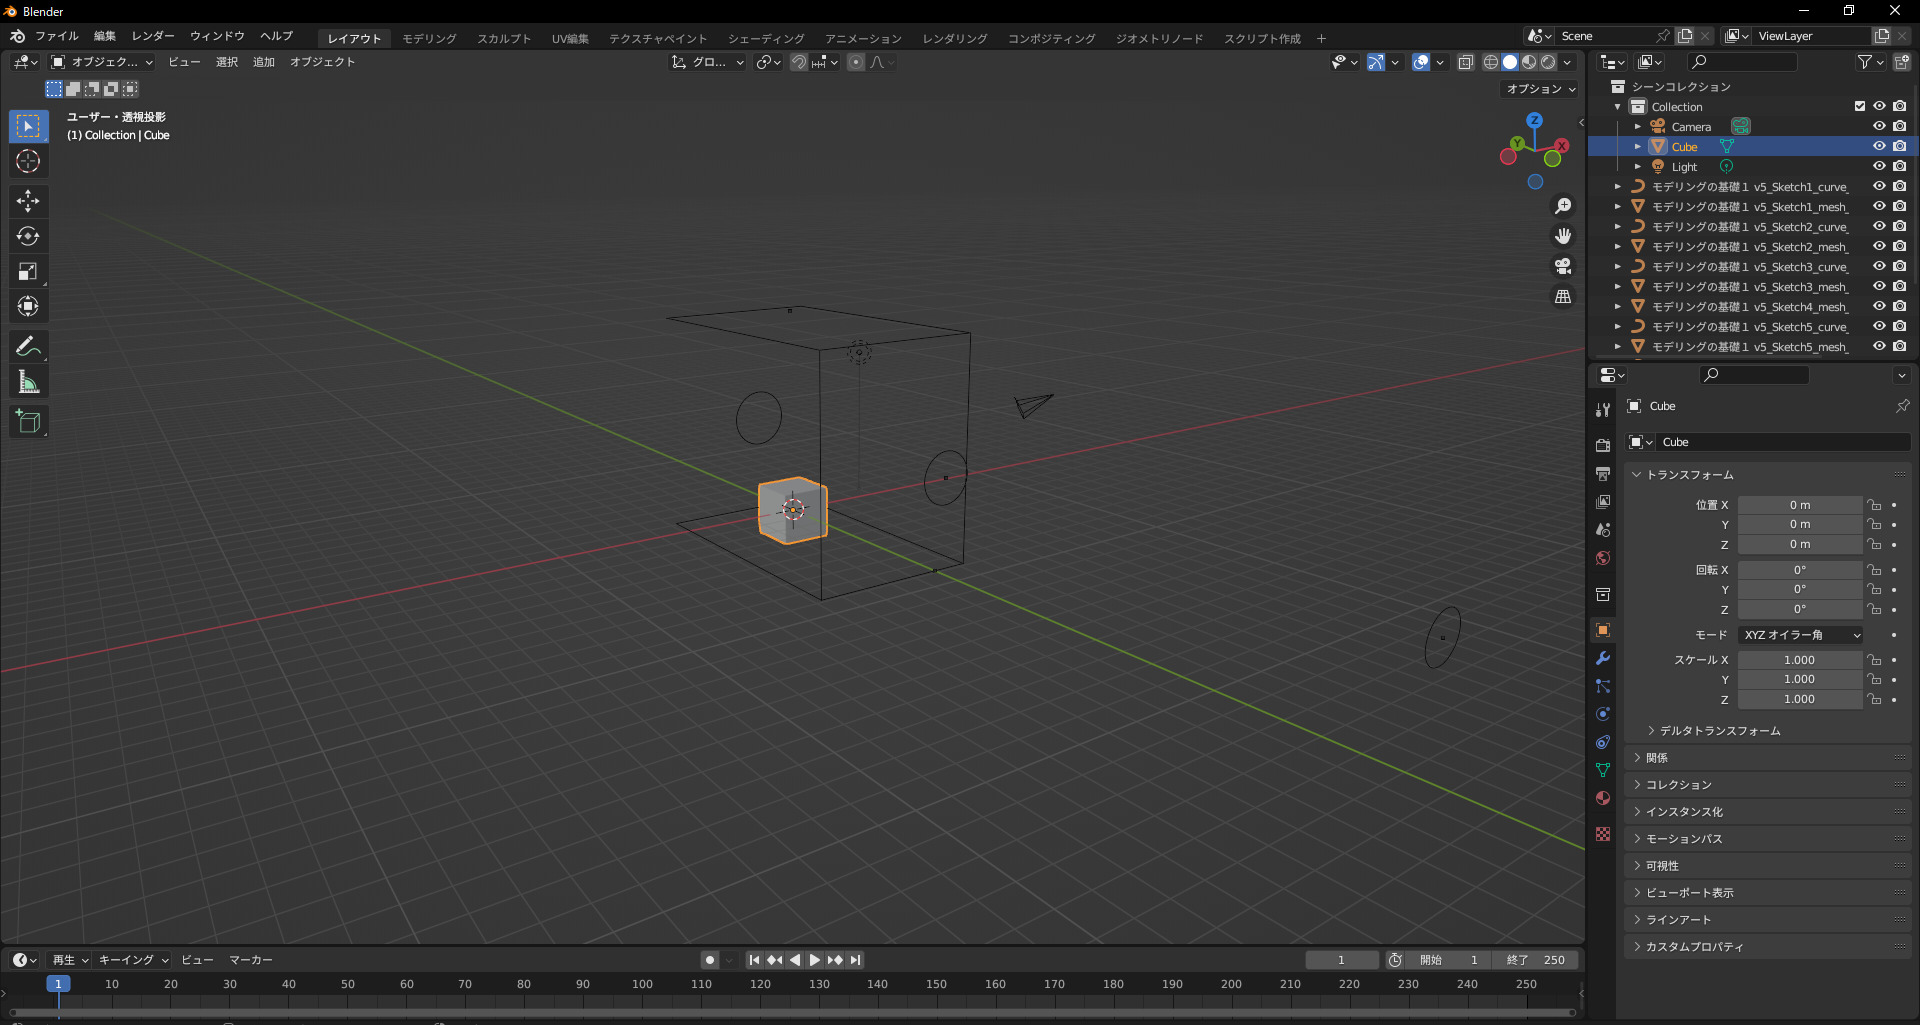Select the Add Cube tool
The image size is (1920, 1025).
28,422
